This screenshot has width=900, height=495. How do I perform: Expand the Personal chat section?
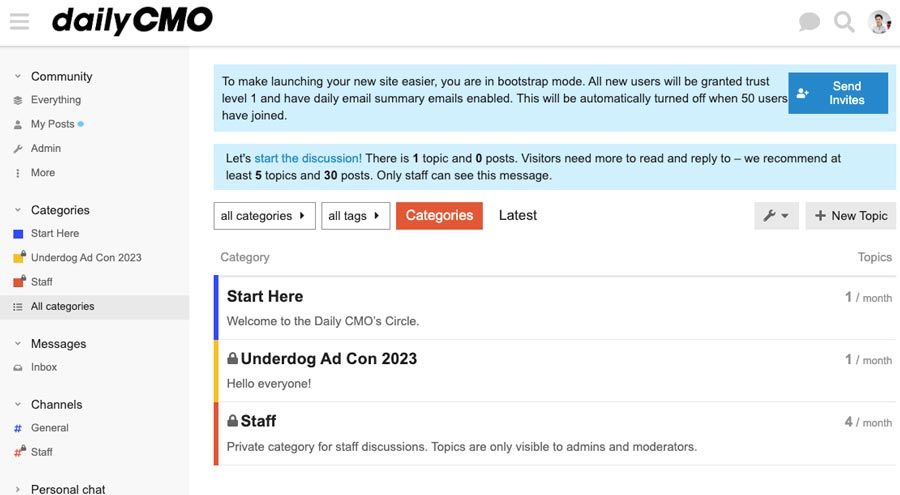(x=18, y=489)
